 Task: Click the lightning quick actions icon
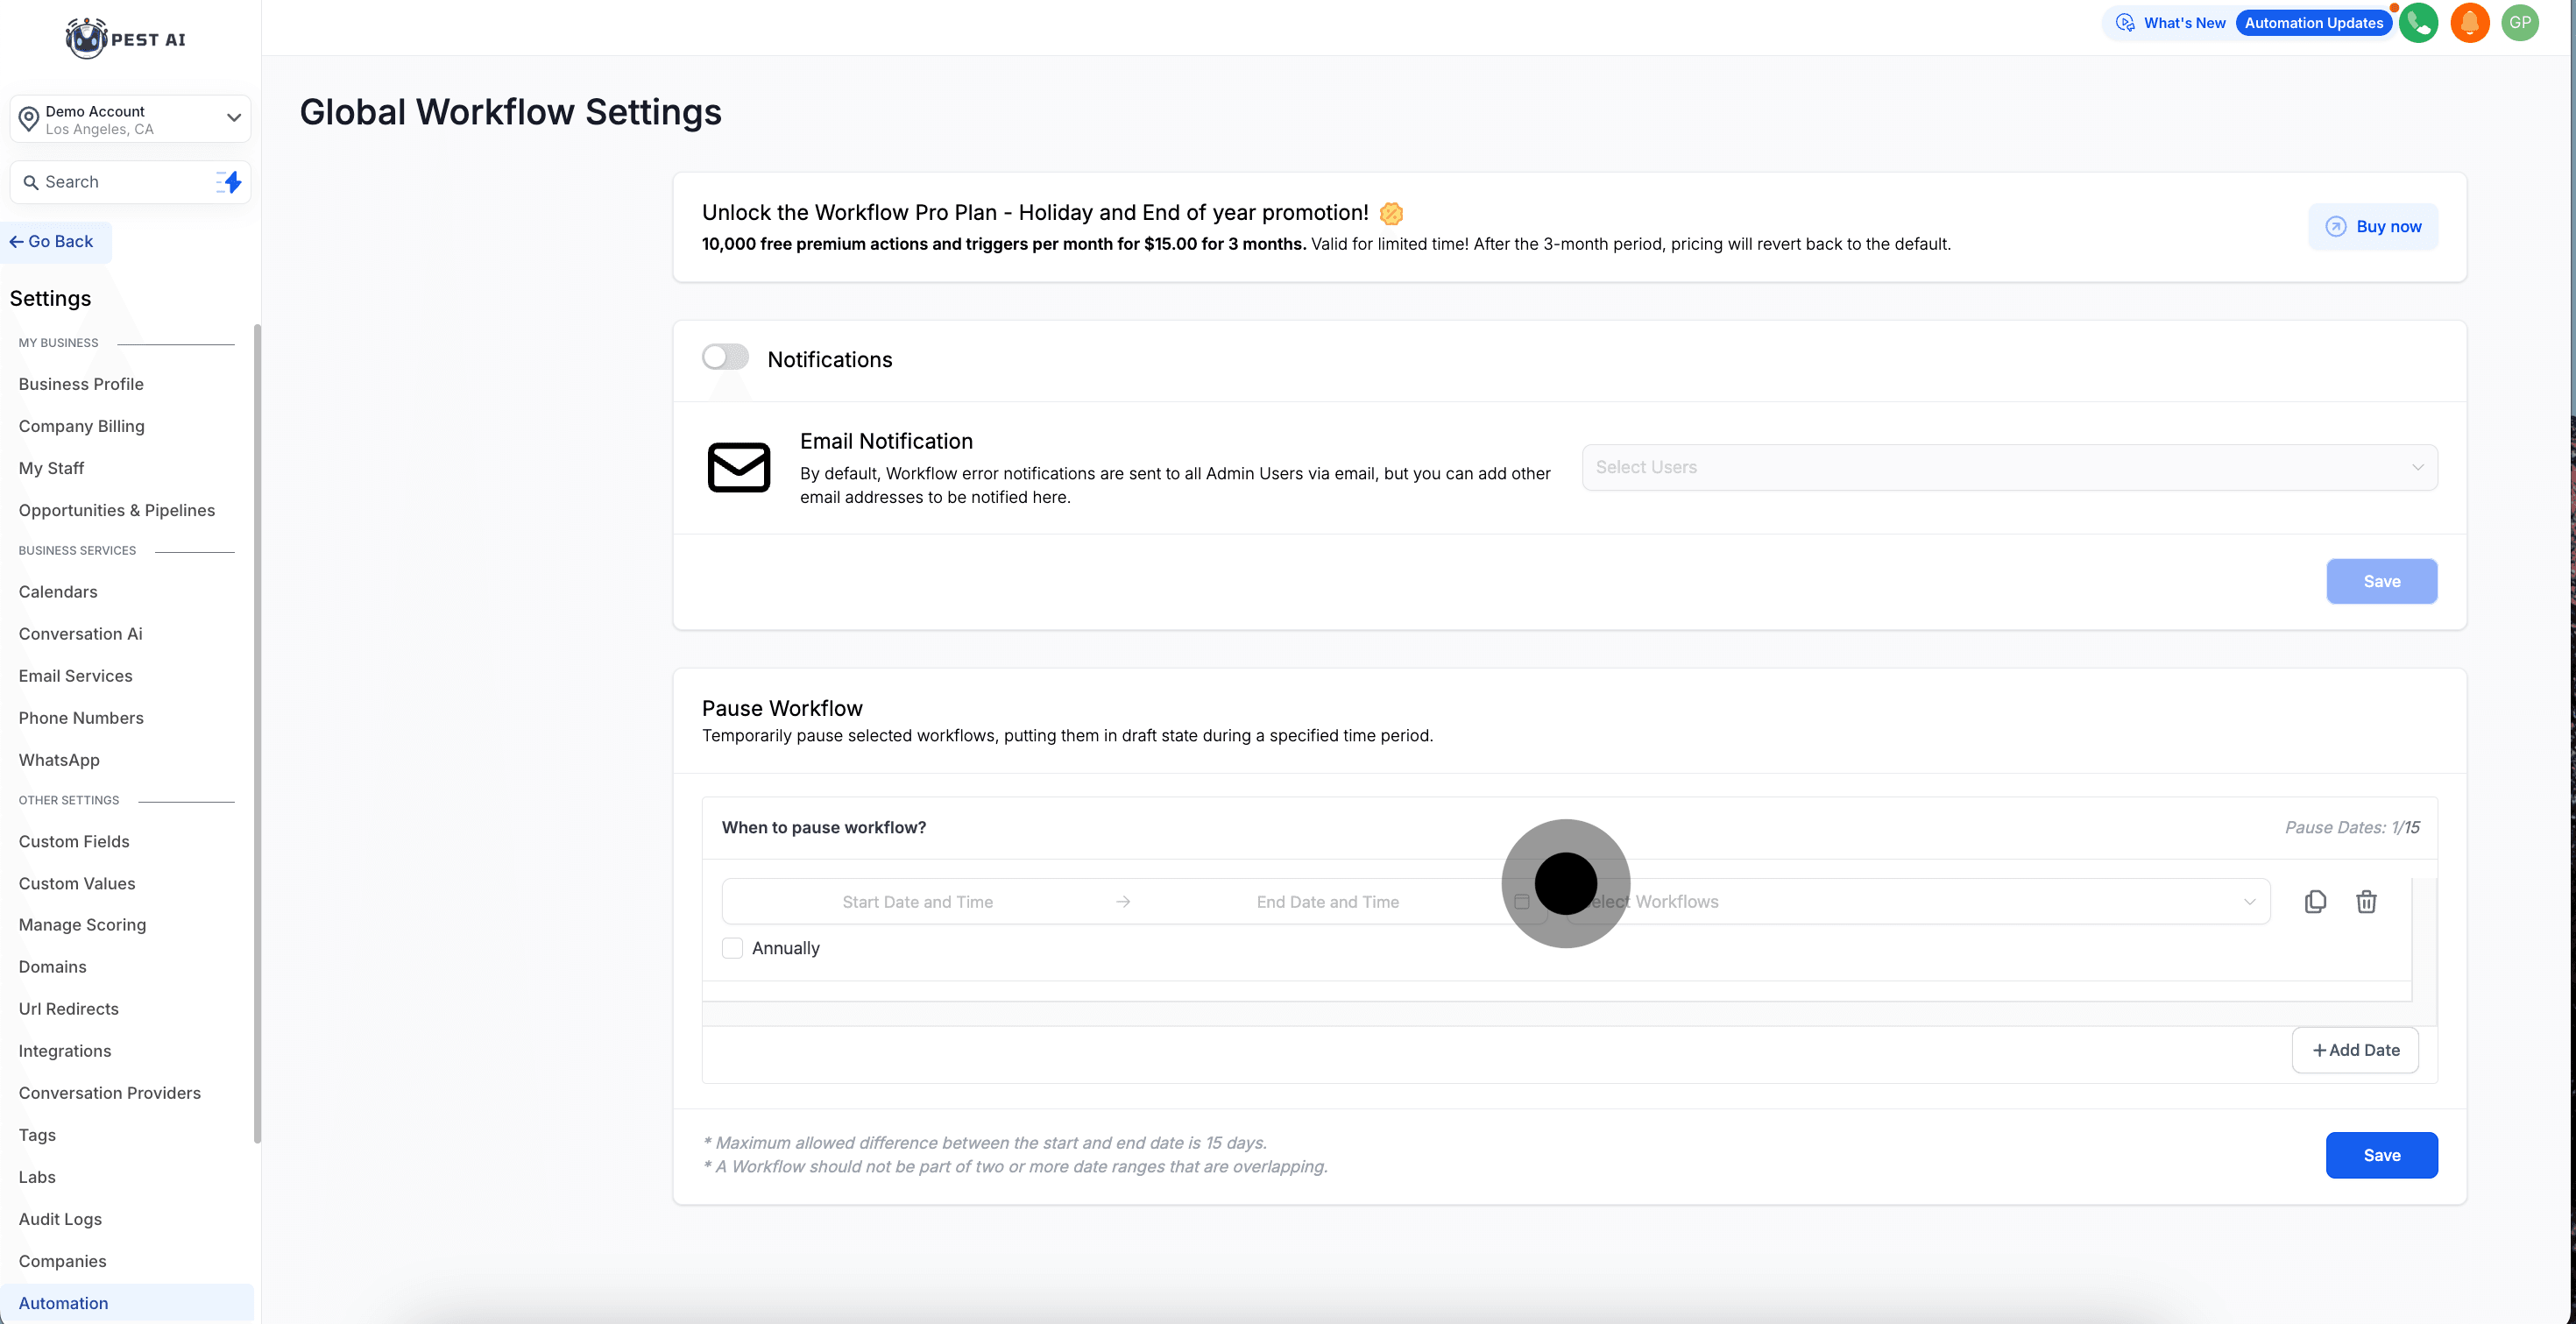tap(230, 182)
